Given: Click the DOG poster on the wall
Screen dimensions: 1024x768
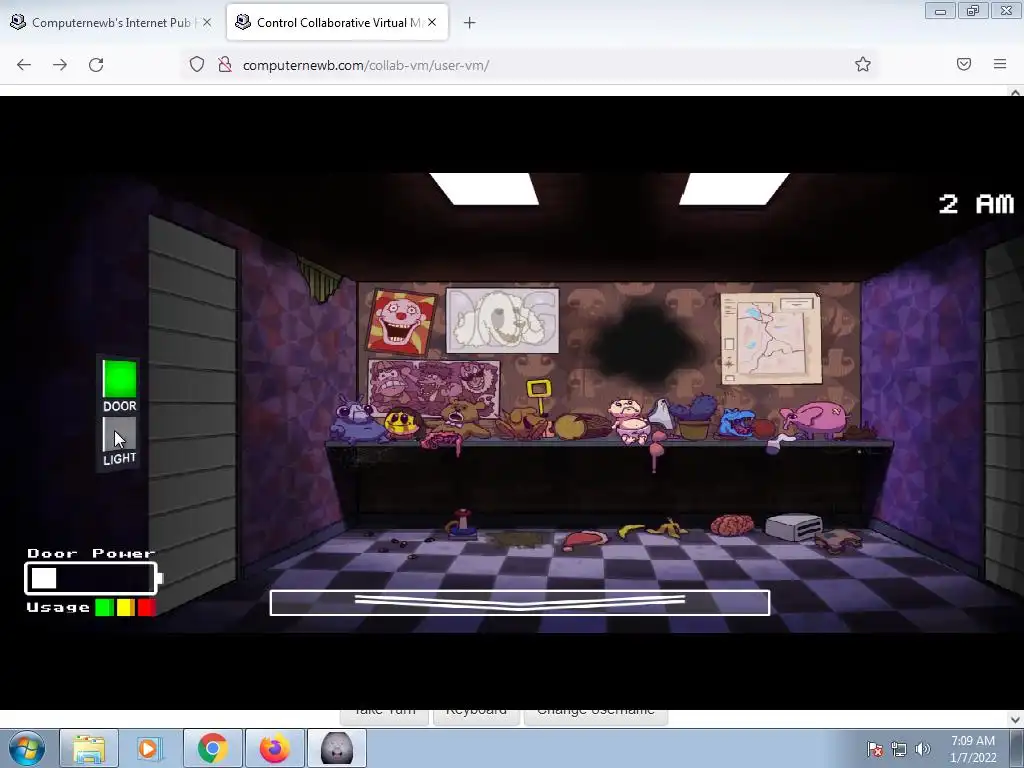Looking at the screenshot, I should click(502, 320).
